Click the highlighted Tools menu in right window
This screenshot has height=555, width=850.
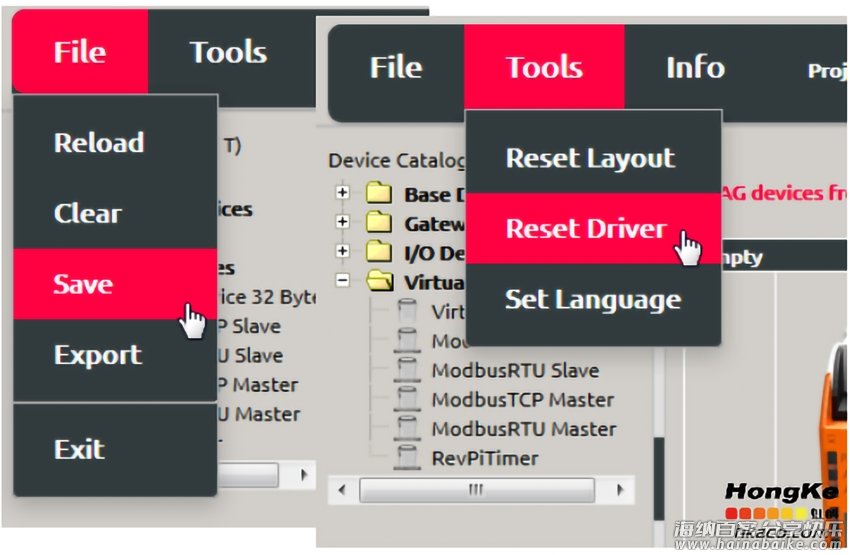coord(544,67)
